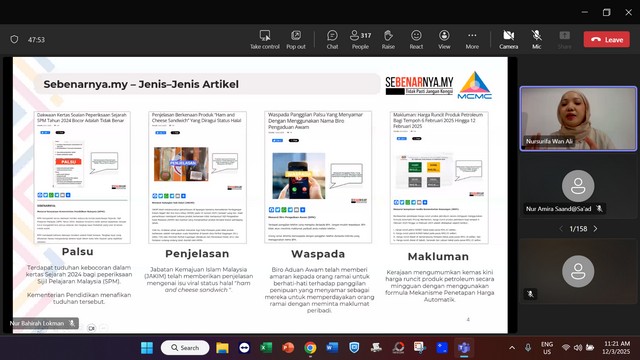Show the People list with 317 participants
This screenshot has height=360, width=640.
click(360, 40)
